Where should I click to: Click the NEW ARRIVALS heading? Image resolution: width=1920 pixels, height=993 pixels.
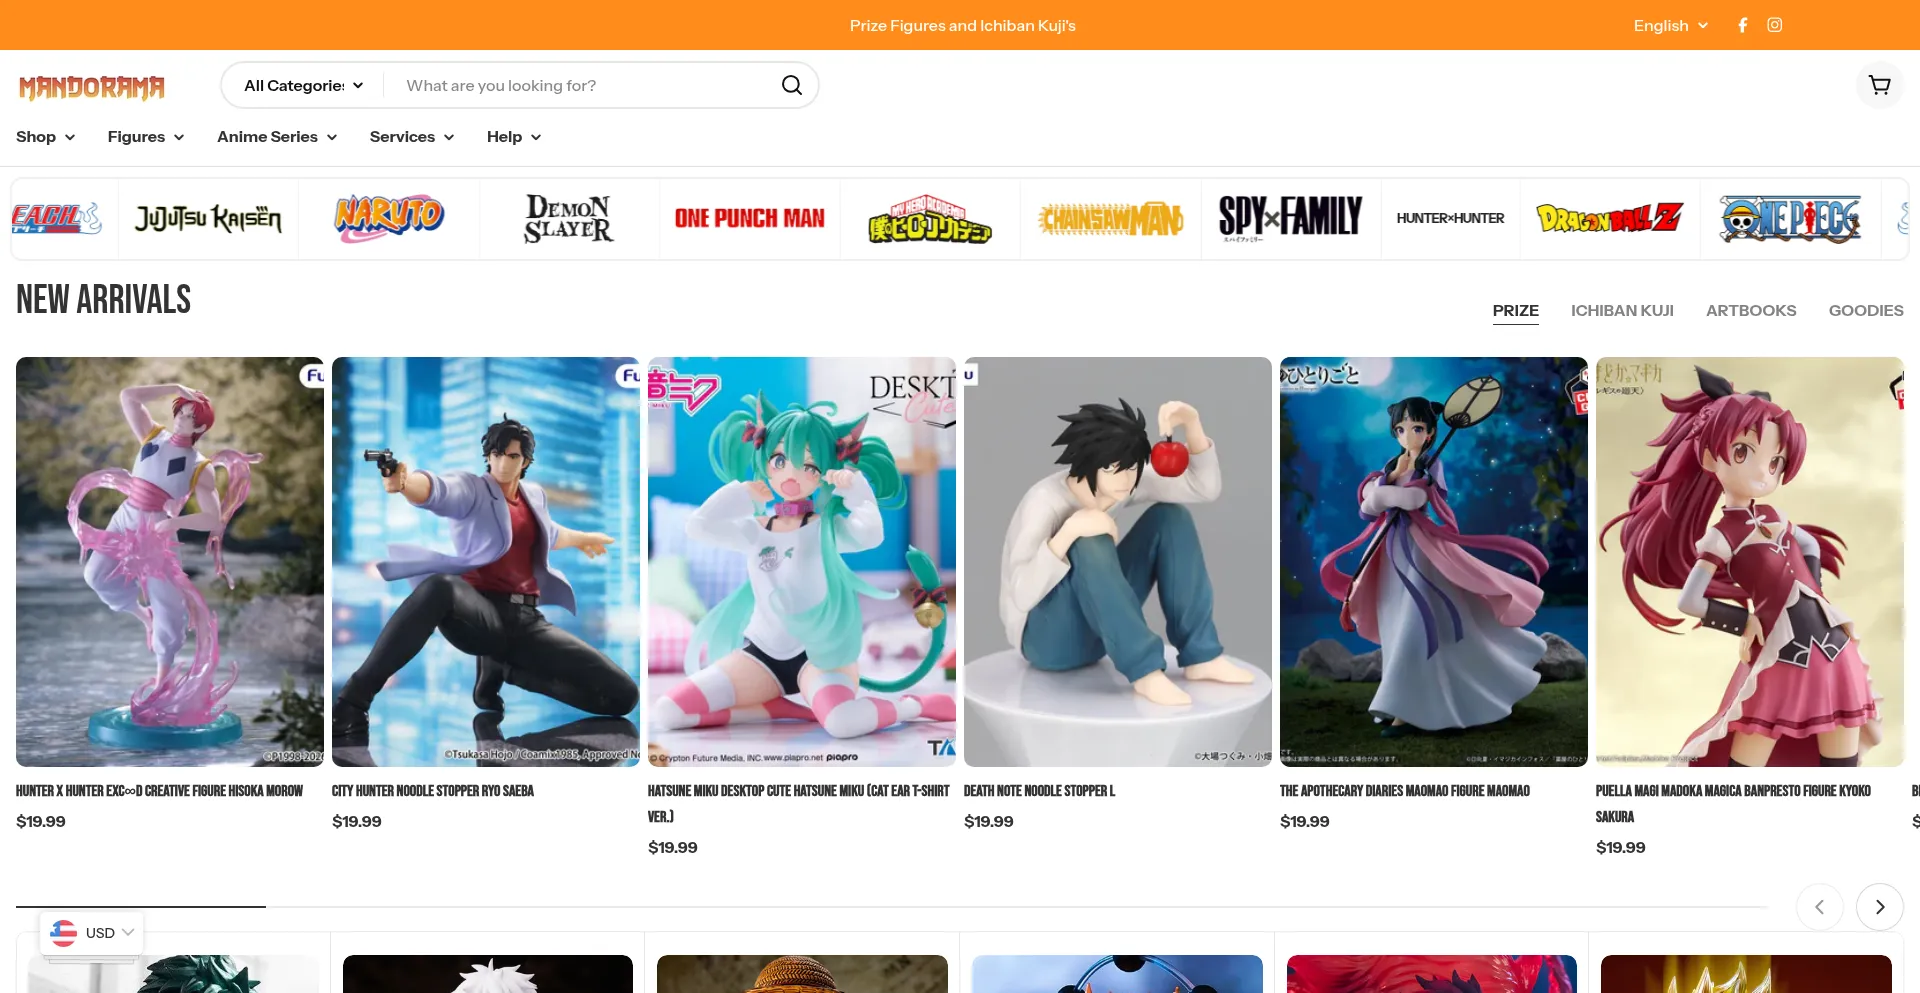[104, 300]
